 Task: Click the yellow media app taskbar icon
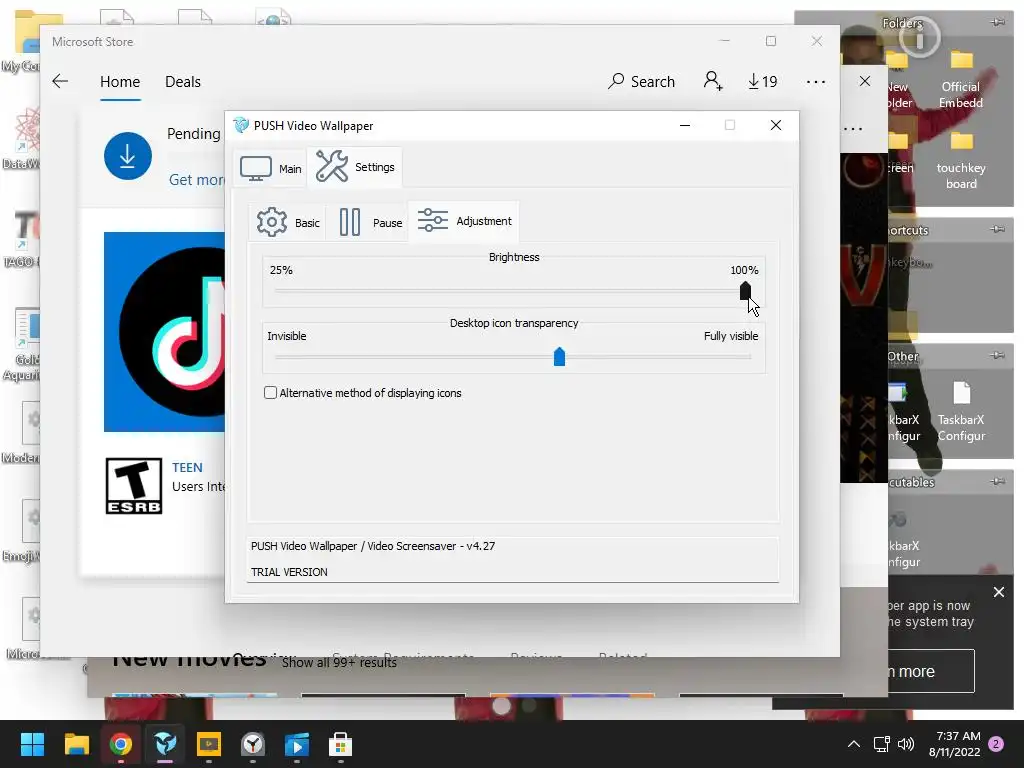tap(209, 744)
